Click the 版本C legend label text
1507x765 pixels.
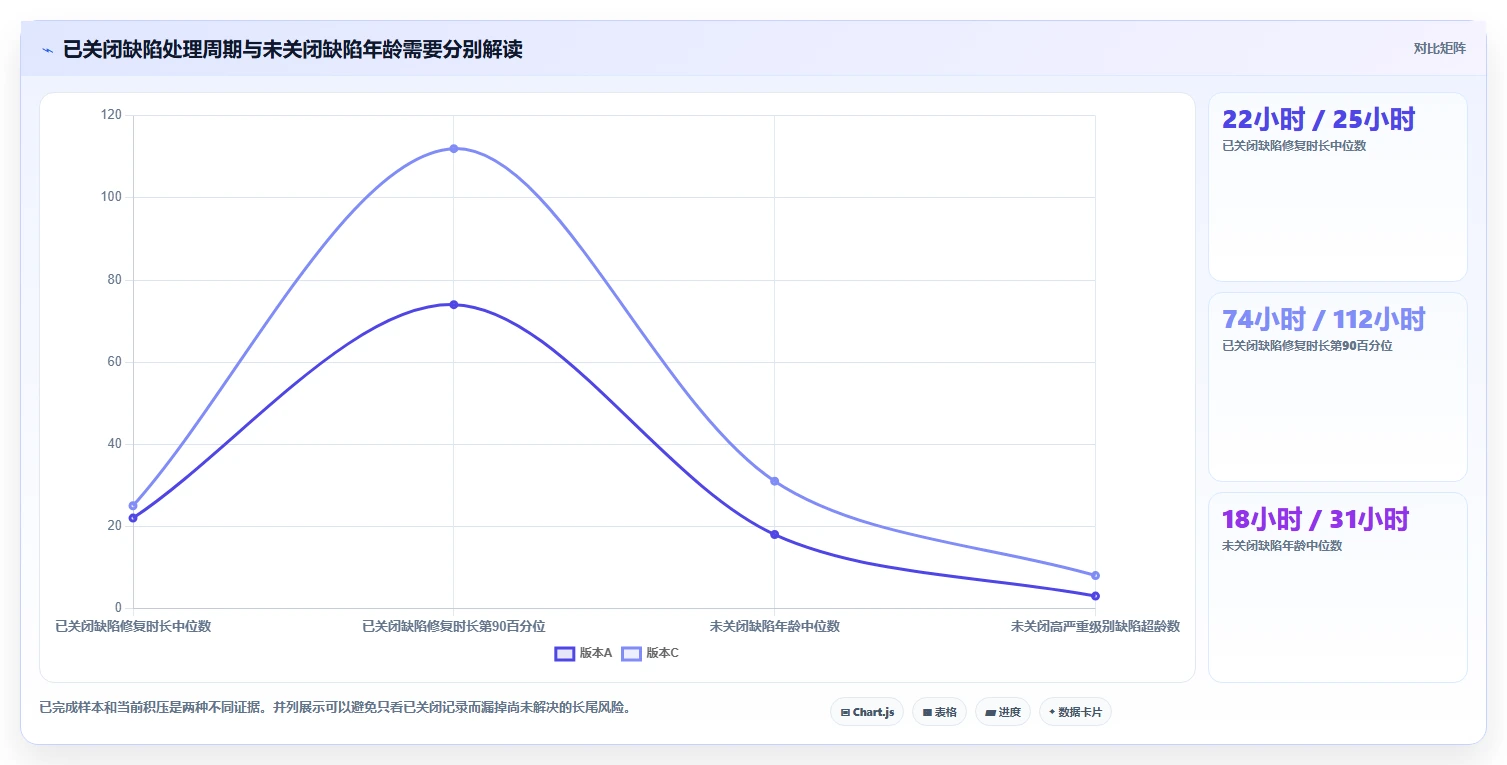pos(662,653)
